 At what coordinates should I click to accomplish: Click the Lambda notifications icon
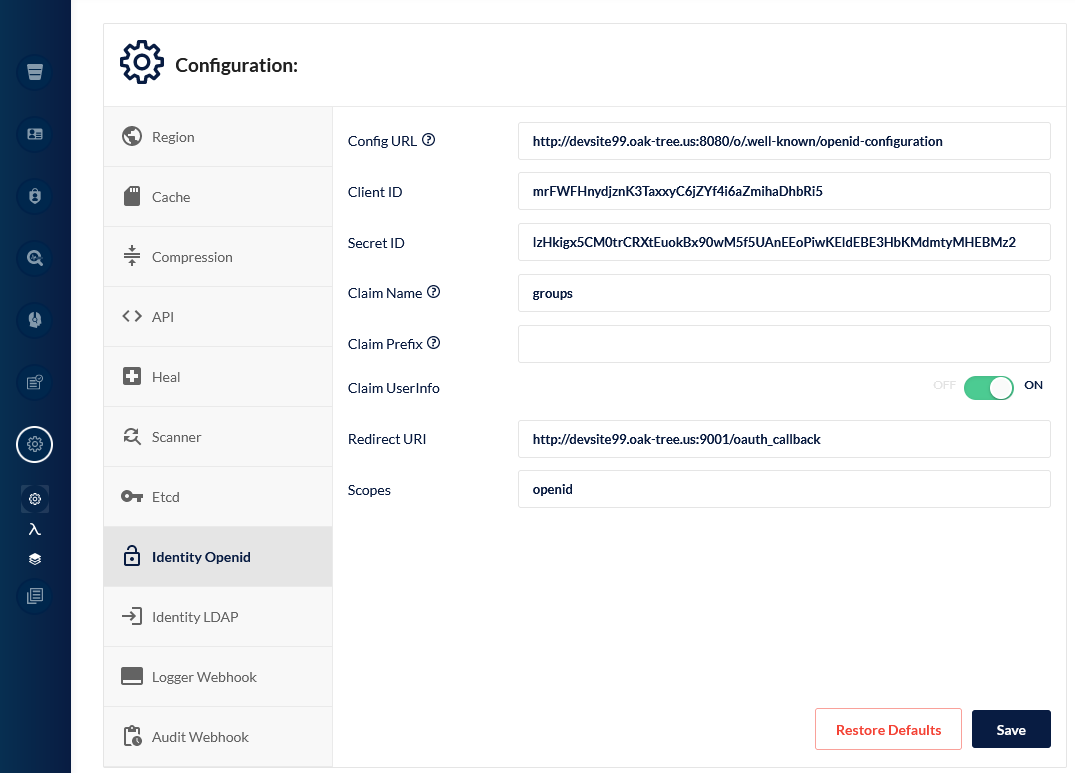(34, 528)
